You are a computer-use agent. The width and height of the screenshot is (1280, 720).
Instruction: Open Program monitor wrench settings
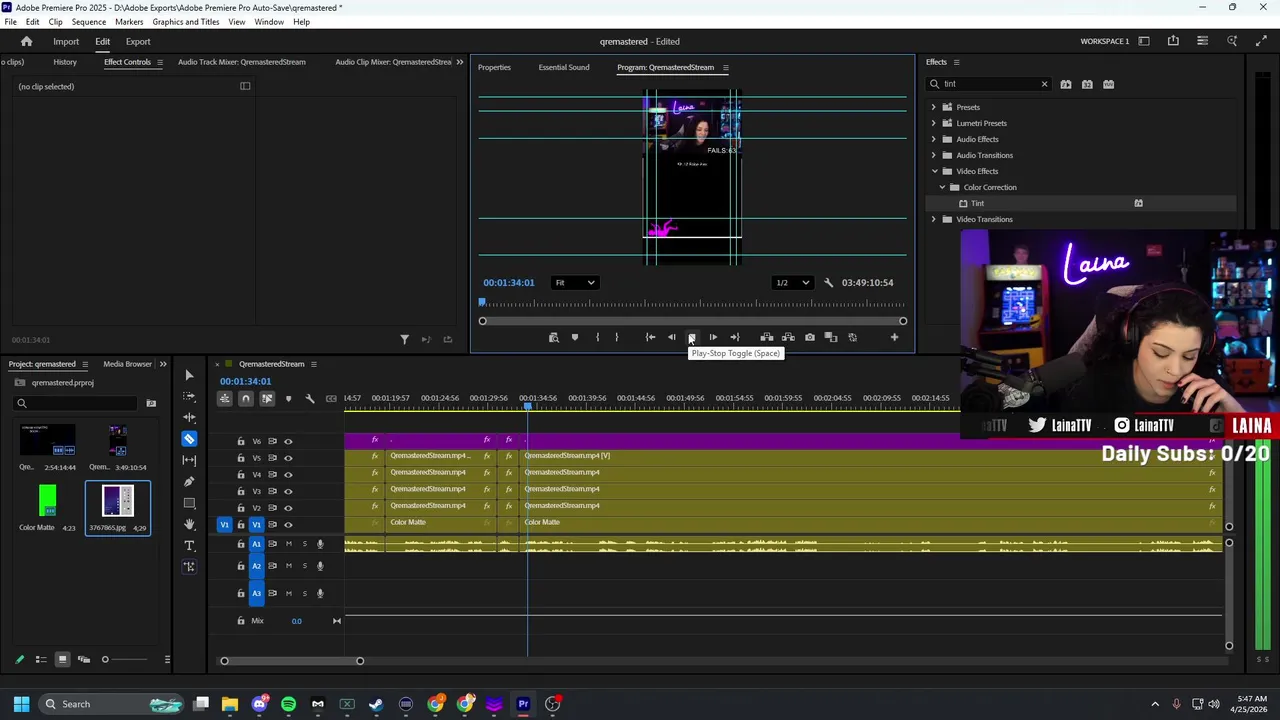828,282
